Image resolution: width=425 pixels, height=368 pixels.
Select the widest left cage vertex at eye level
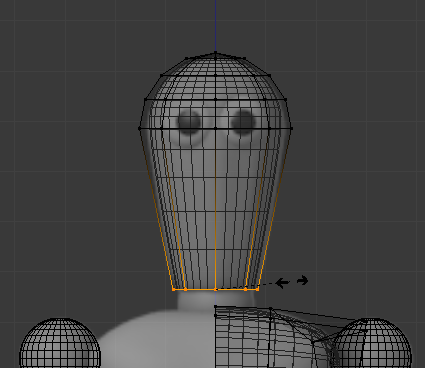tap(140, 128)
